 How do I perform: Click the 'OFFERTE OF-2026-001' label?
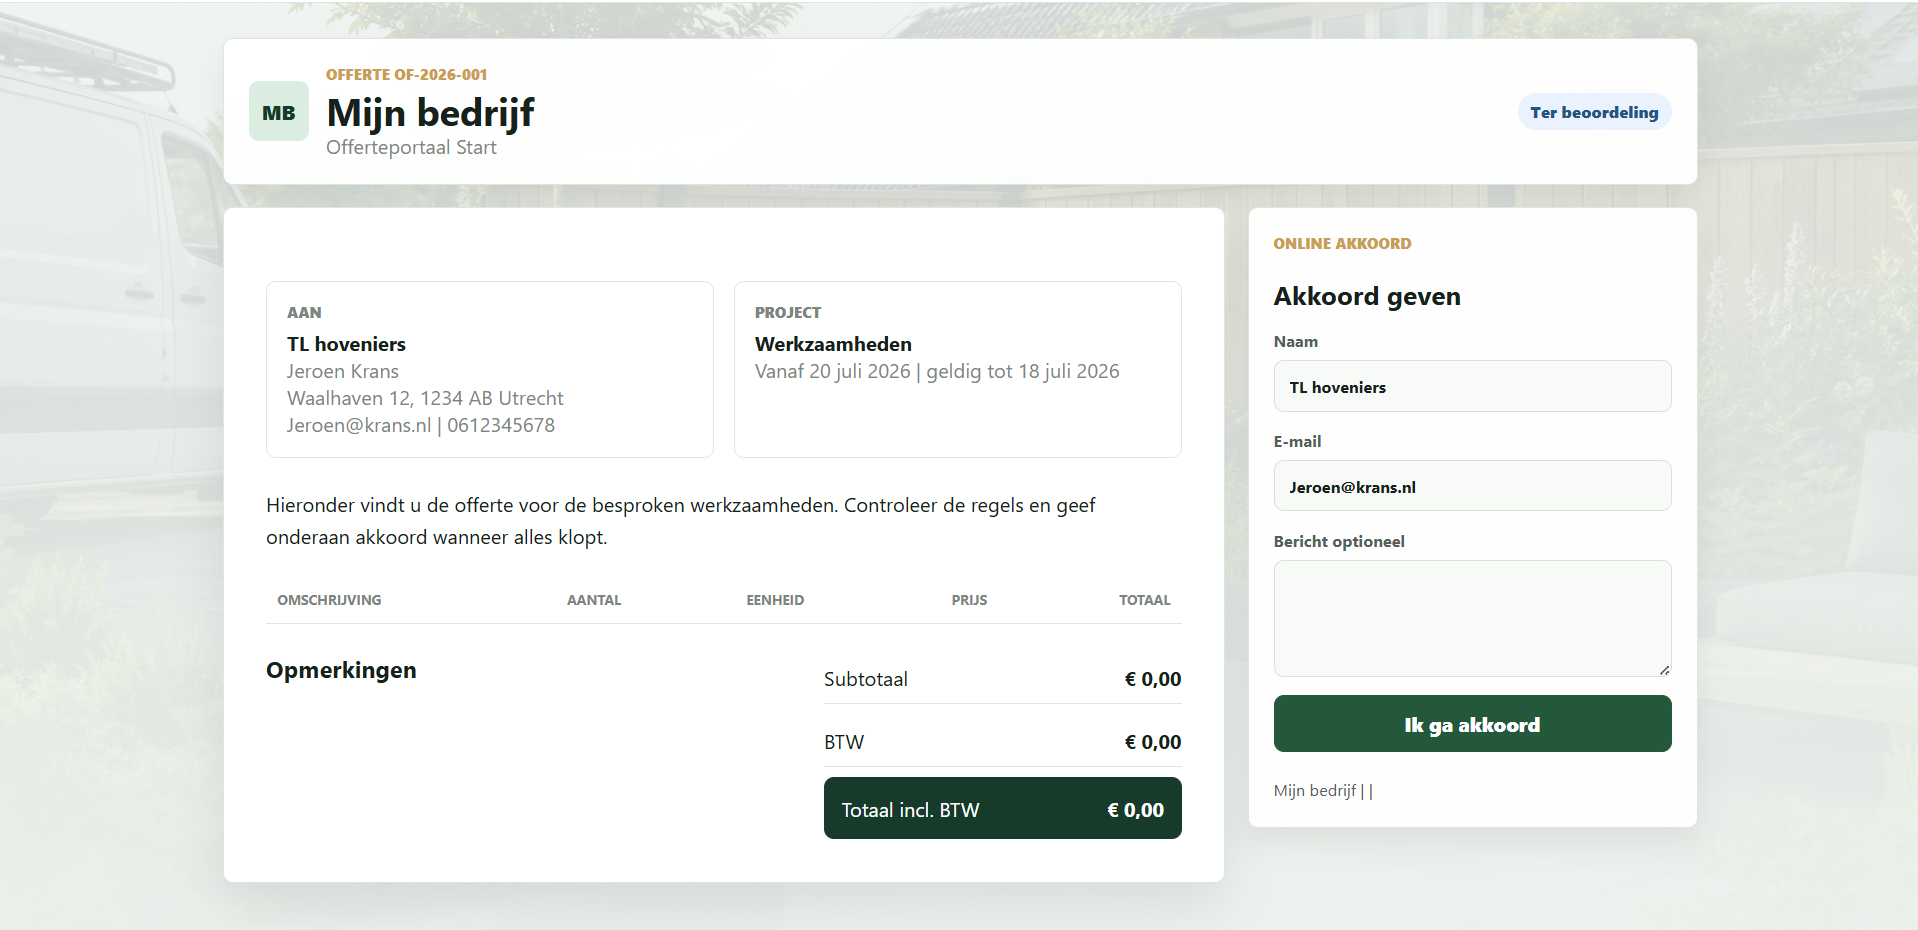(x=407, y=75)
